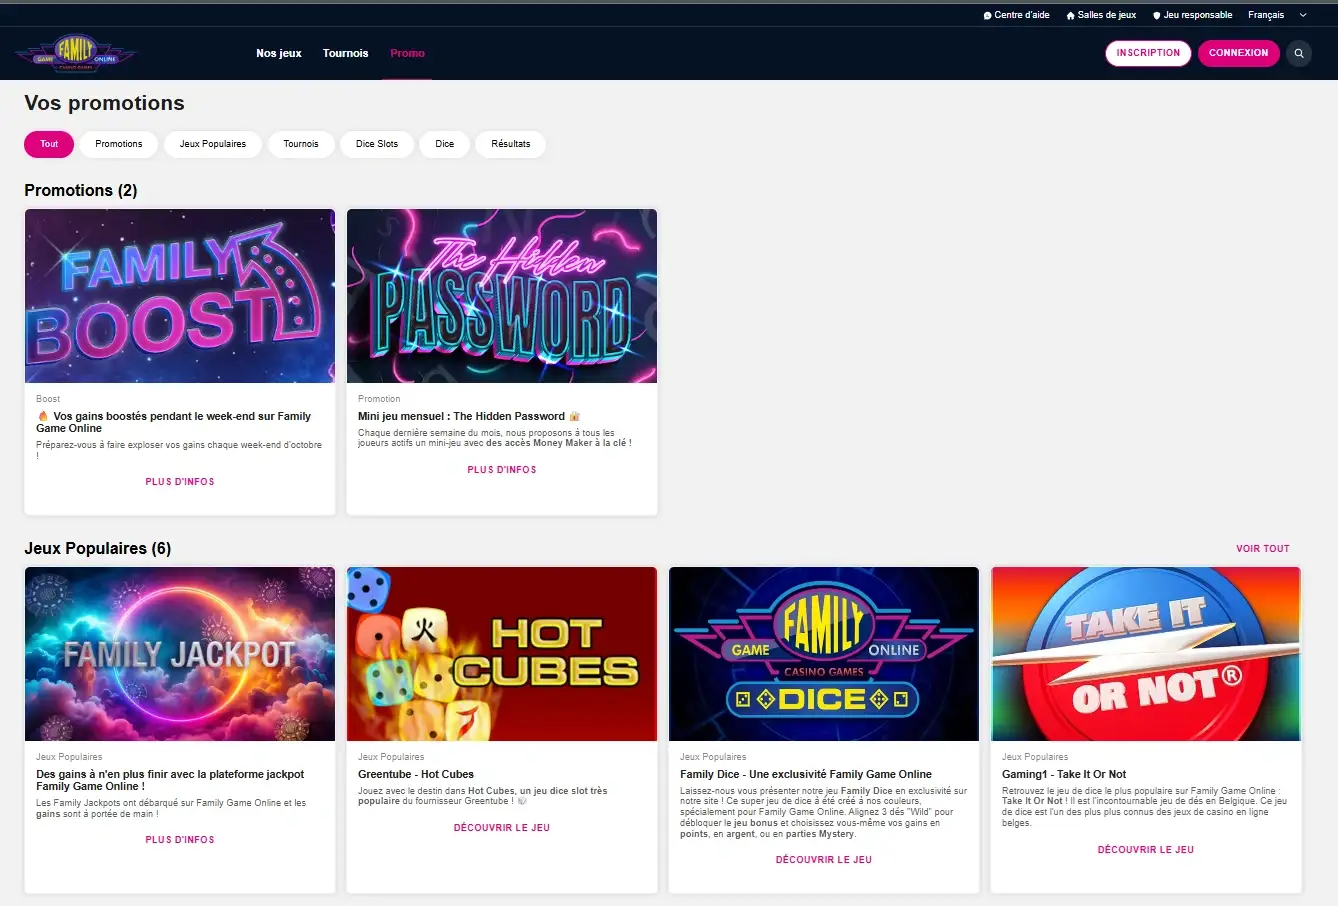Click the Salles de jeux home icon

[x=1070, y=15]
